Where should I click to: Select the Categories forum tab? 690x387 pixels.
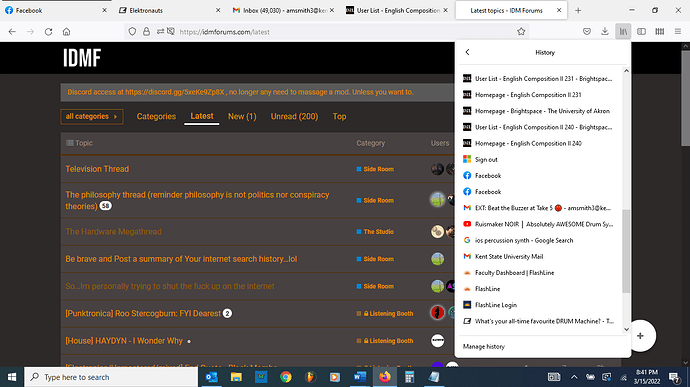tap(156, 117)
